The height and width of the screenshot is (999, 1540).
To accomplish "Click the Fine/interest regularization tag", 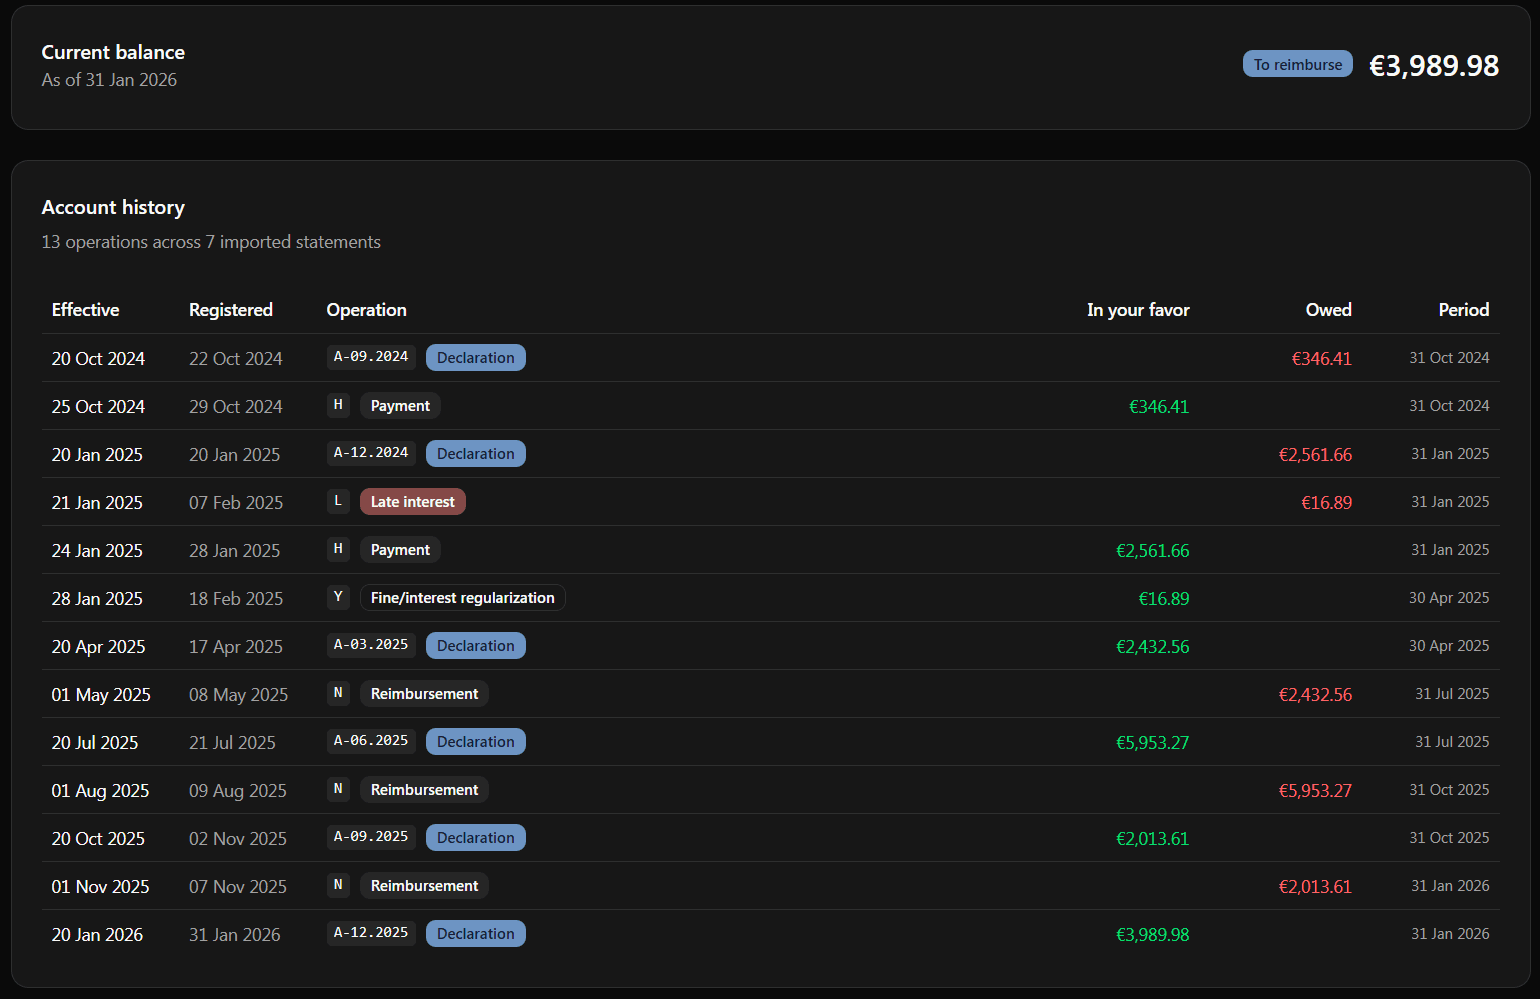I will click(462, 598).
